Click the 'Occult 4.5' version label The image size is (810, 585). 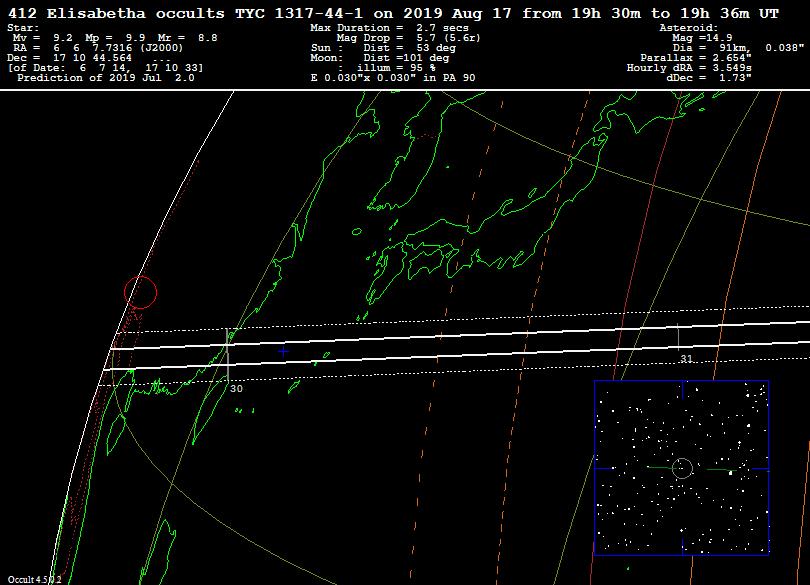coord(34,579)
